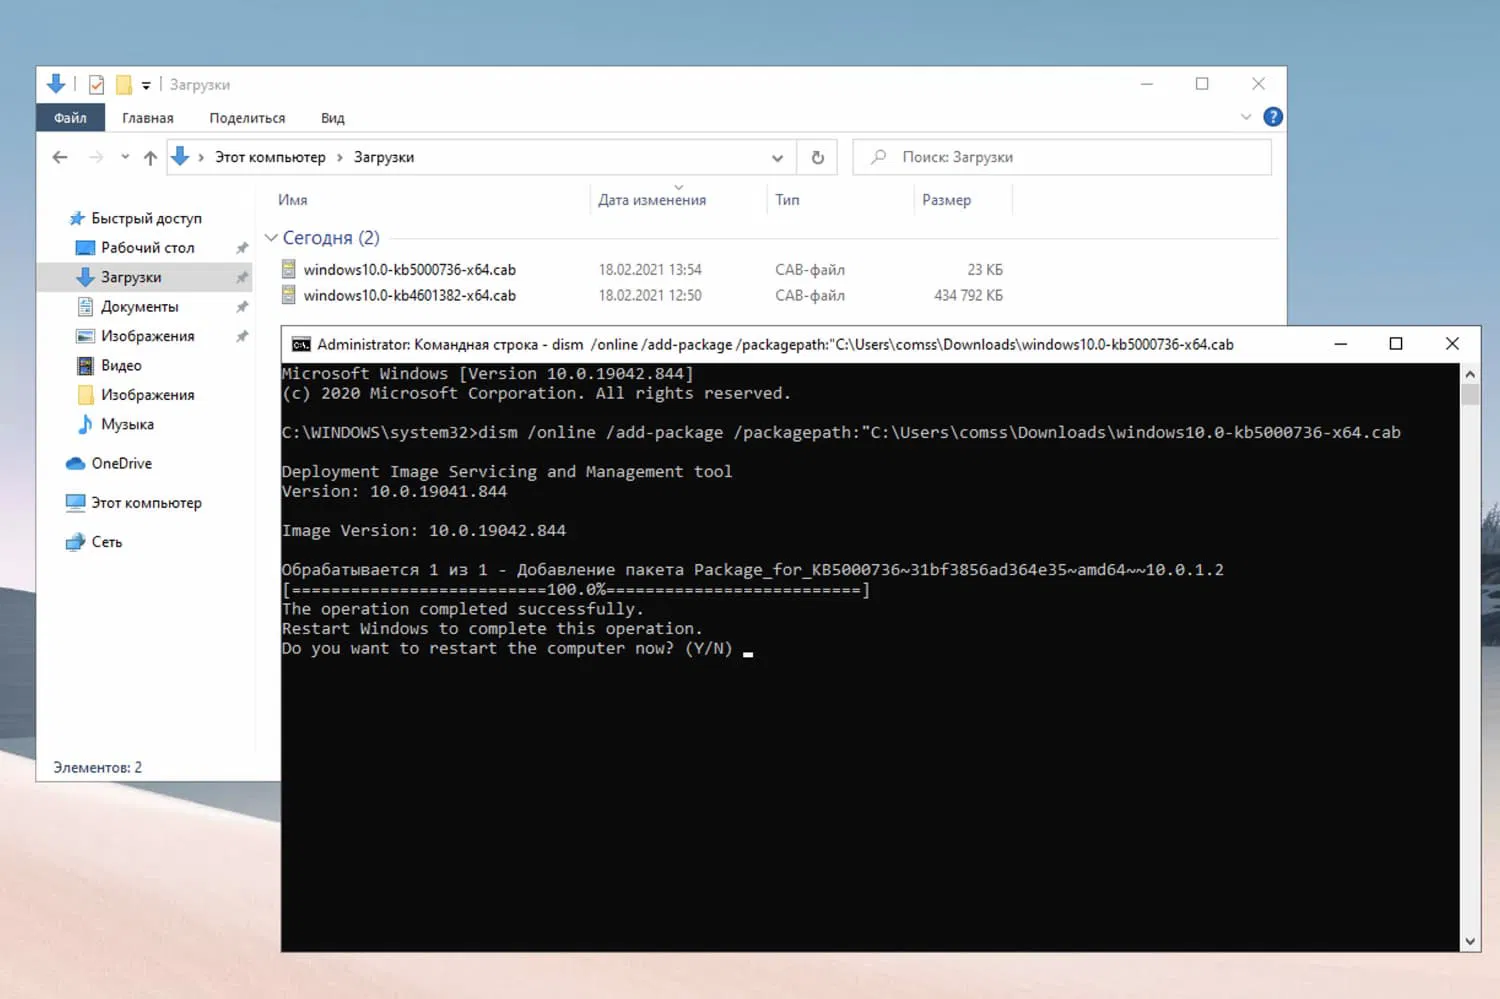Click the icon of the kb4601382 cab file

(x=289, y=295)
